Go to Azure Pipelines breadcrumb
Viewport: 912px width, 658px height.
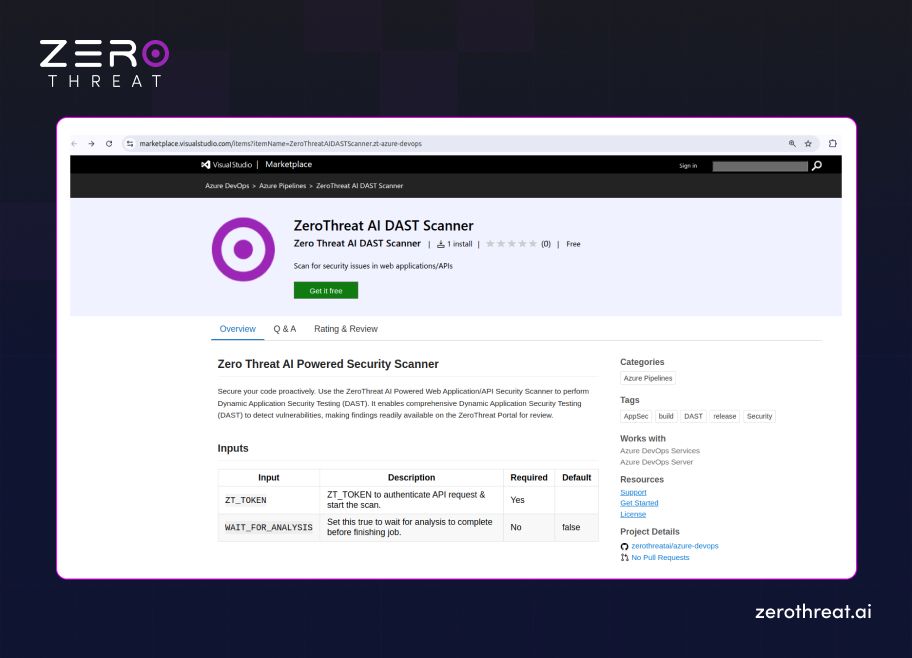(282, 186)
